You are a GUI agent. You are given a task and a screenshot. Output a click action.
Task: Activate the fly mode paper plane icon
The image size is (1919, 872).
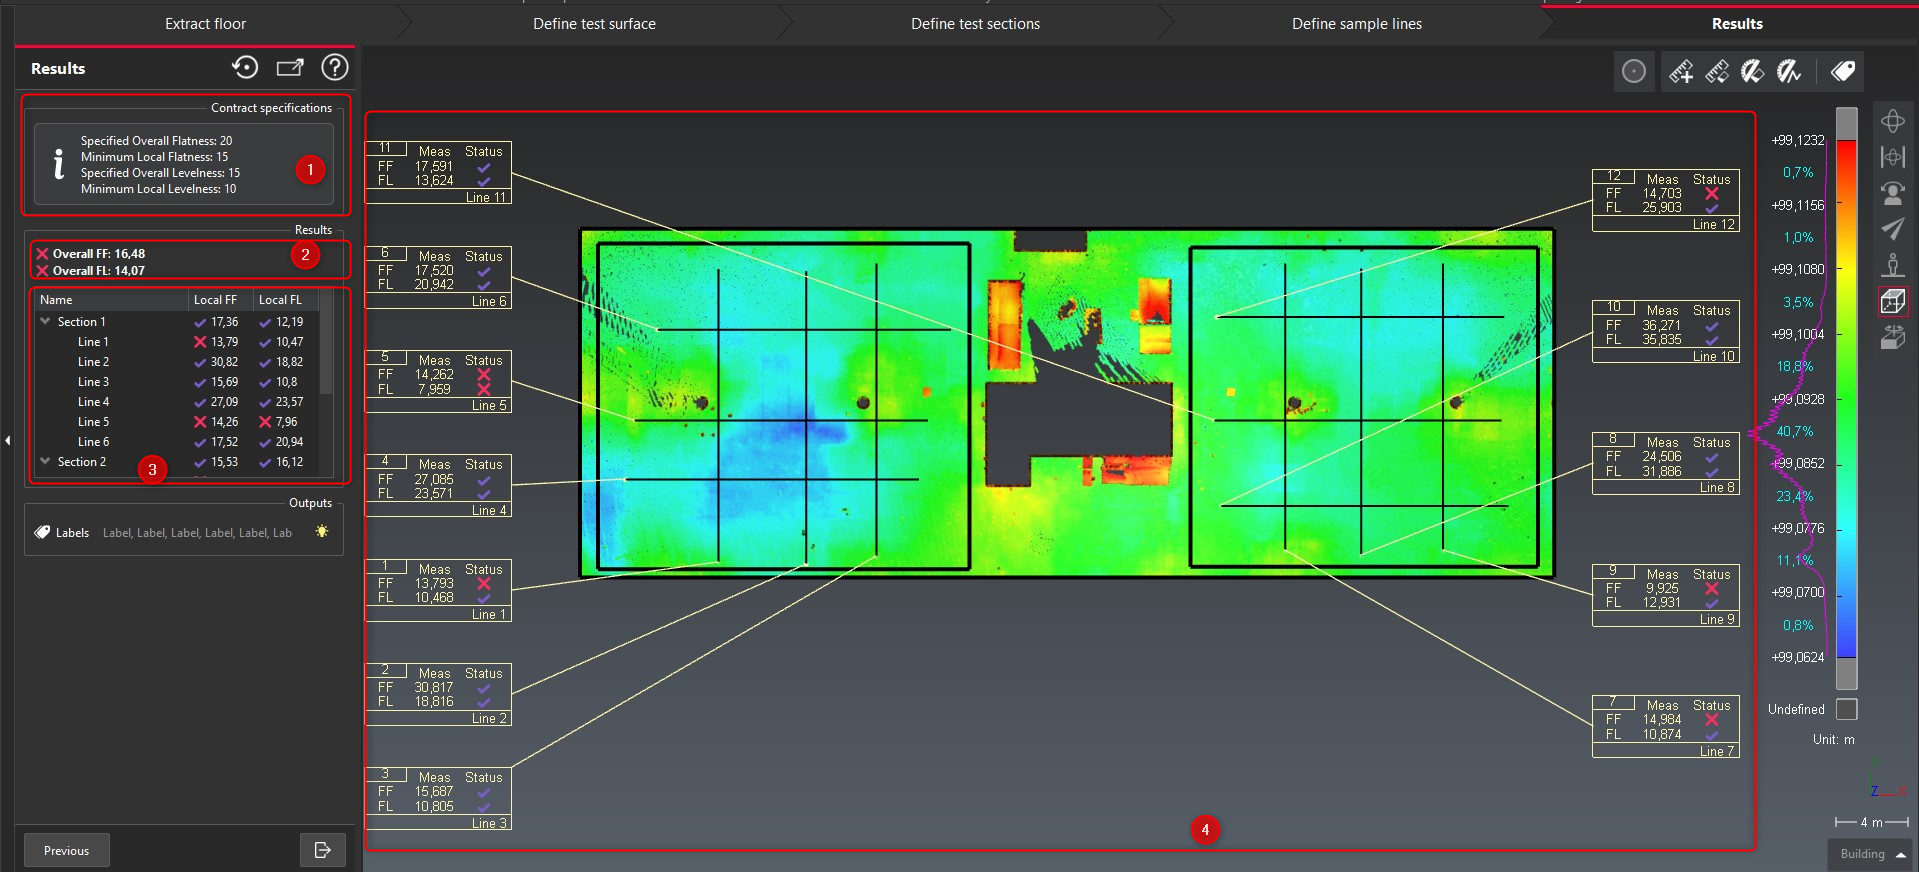tap(1892, 229)
